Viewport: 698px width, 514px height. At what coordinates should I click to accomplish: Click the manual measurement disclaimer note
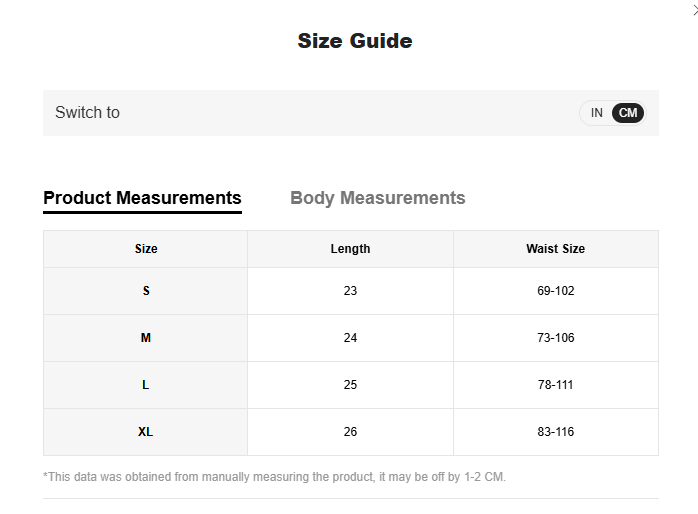coord(275,477)
